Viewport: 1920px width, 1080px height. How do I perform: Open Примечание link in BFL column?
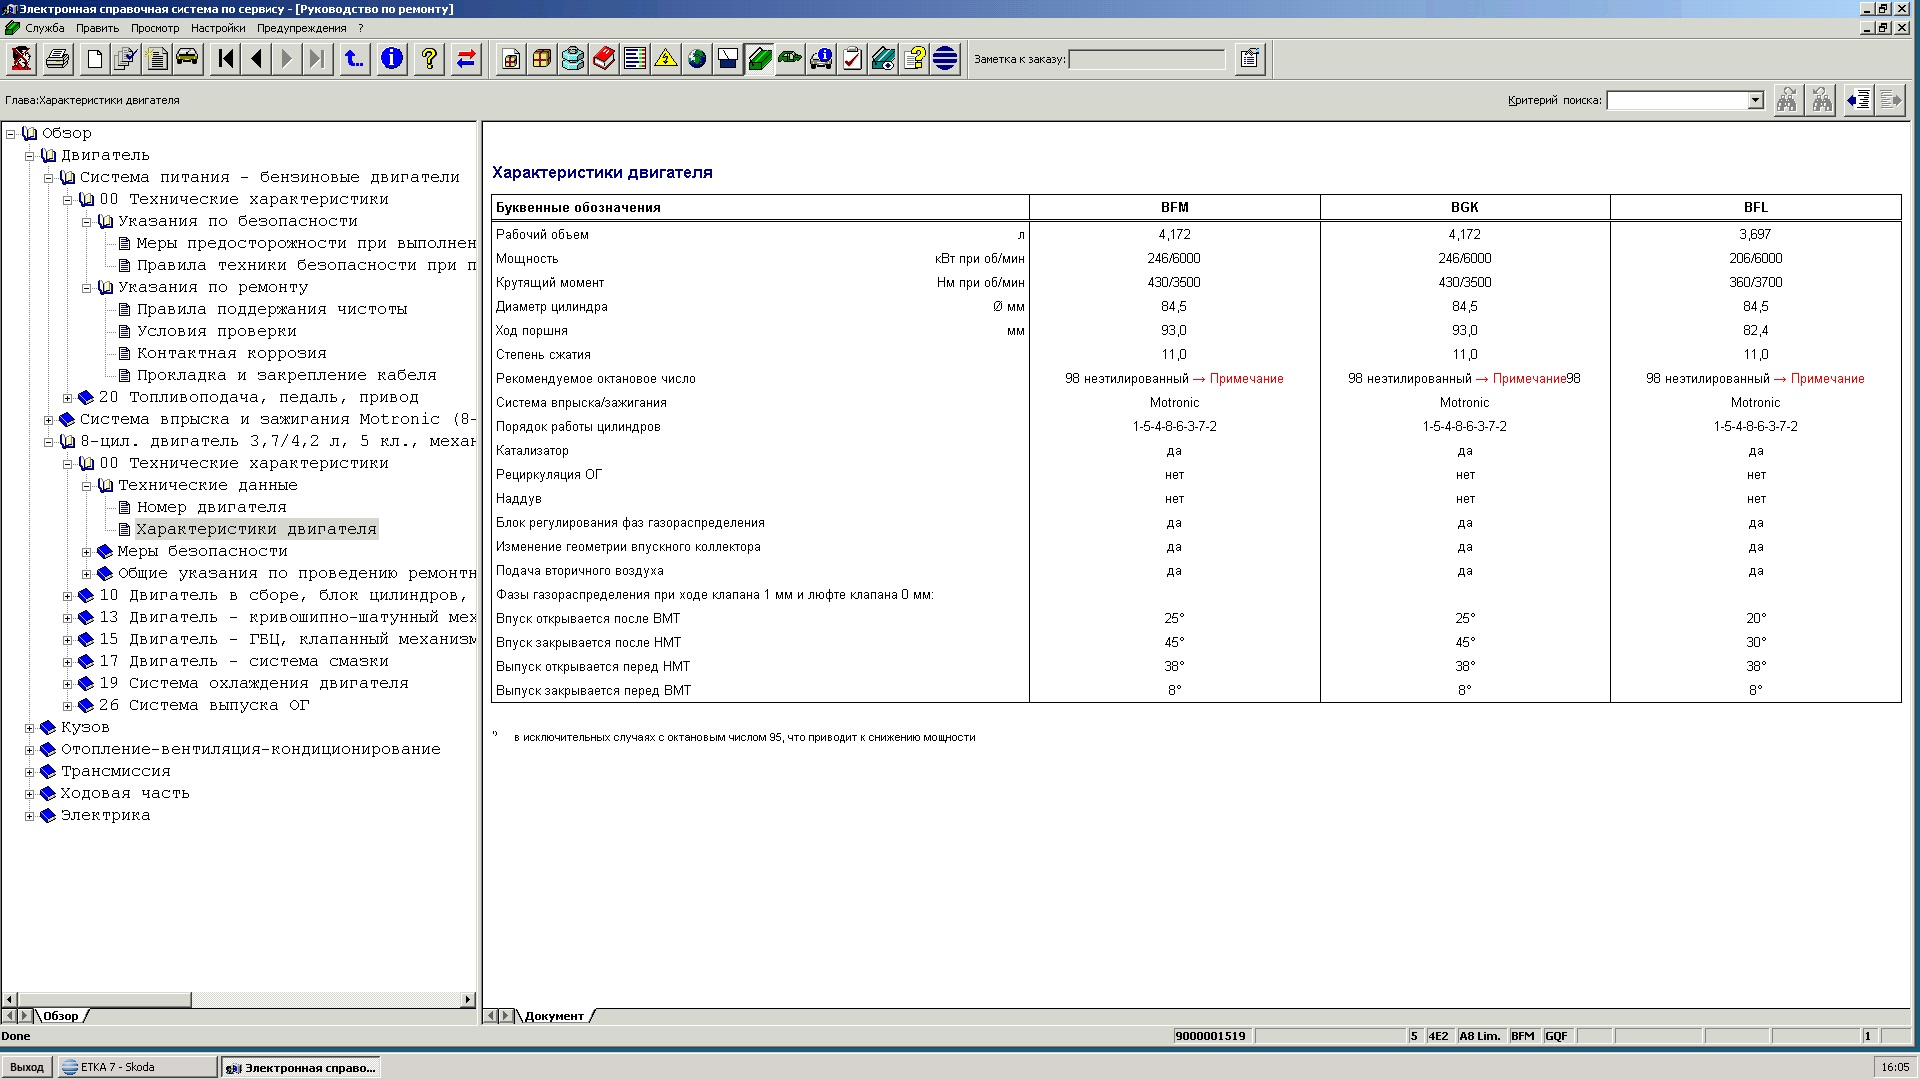pos(1827,379)
